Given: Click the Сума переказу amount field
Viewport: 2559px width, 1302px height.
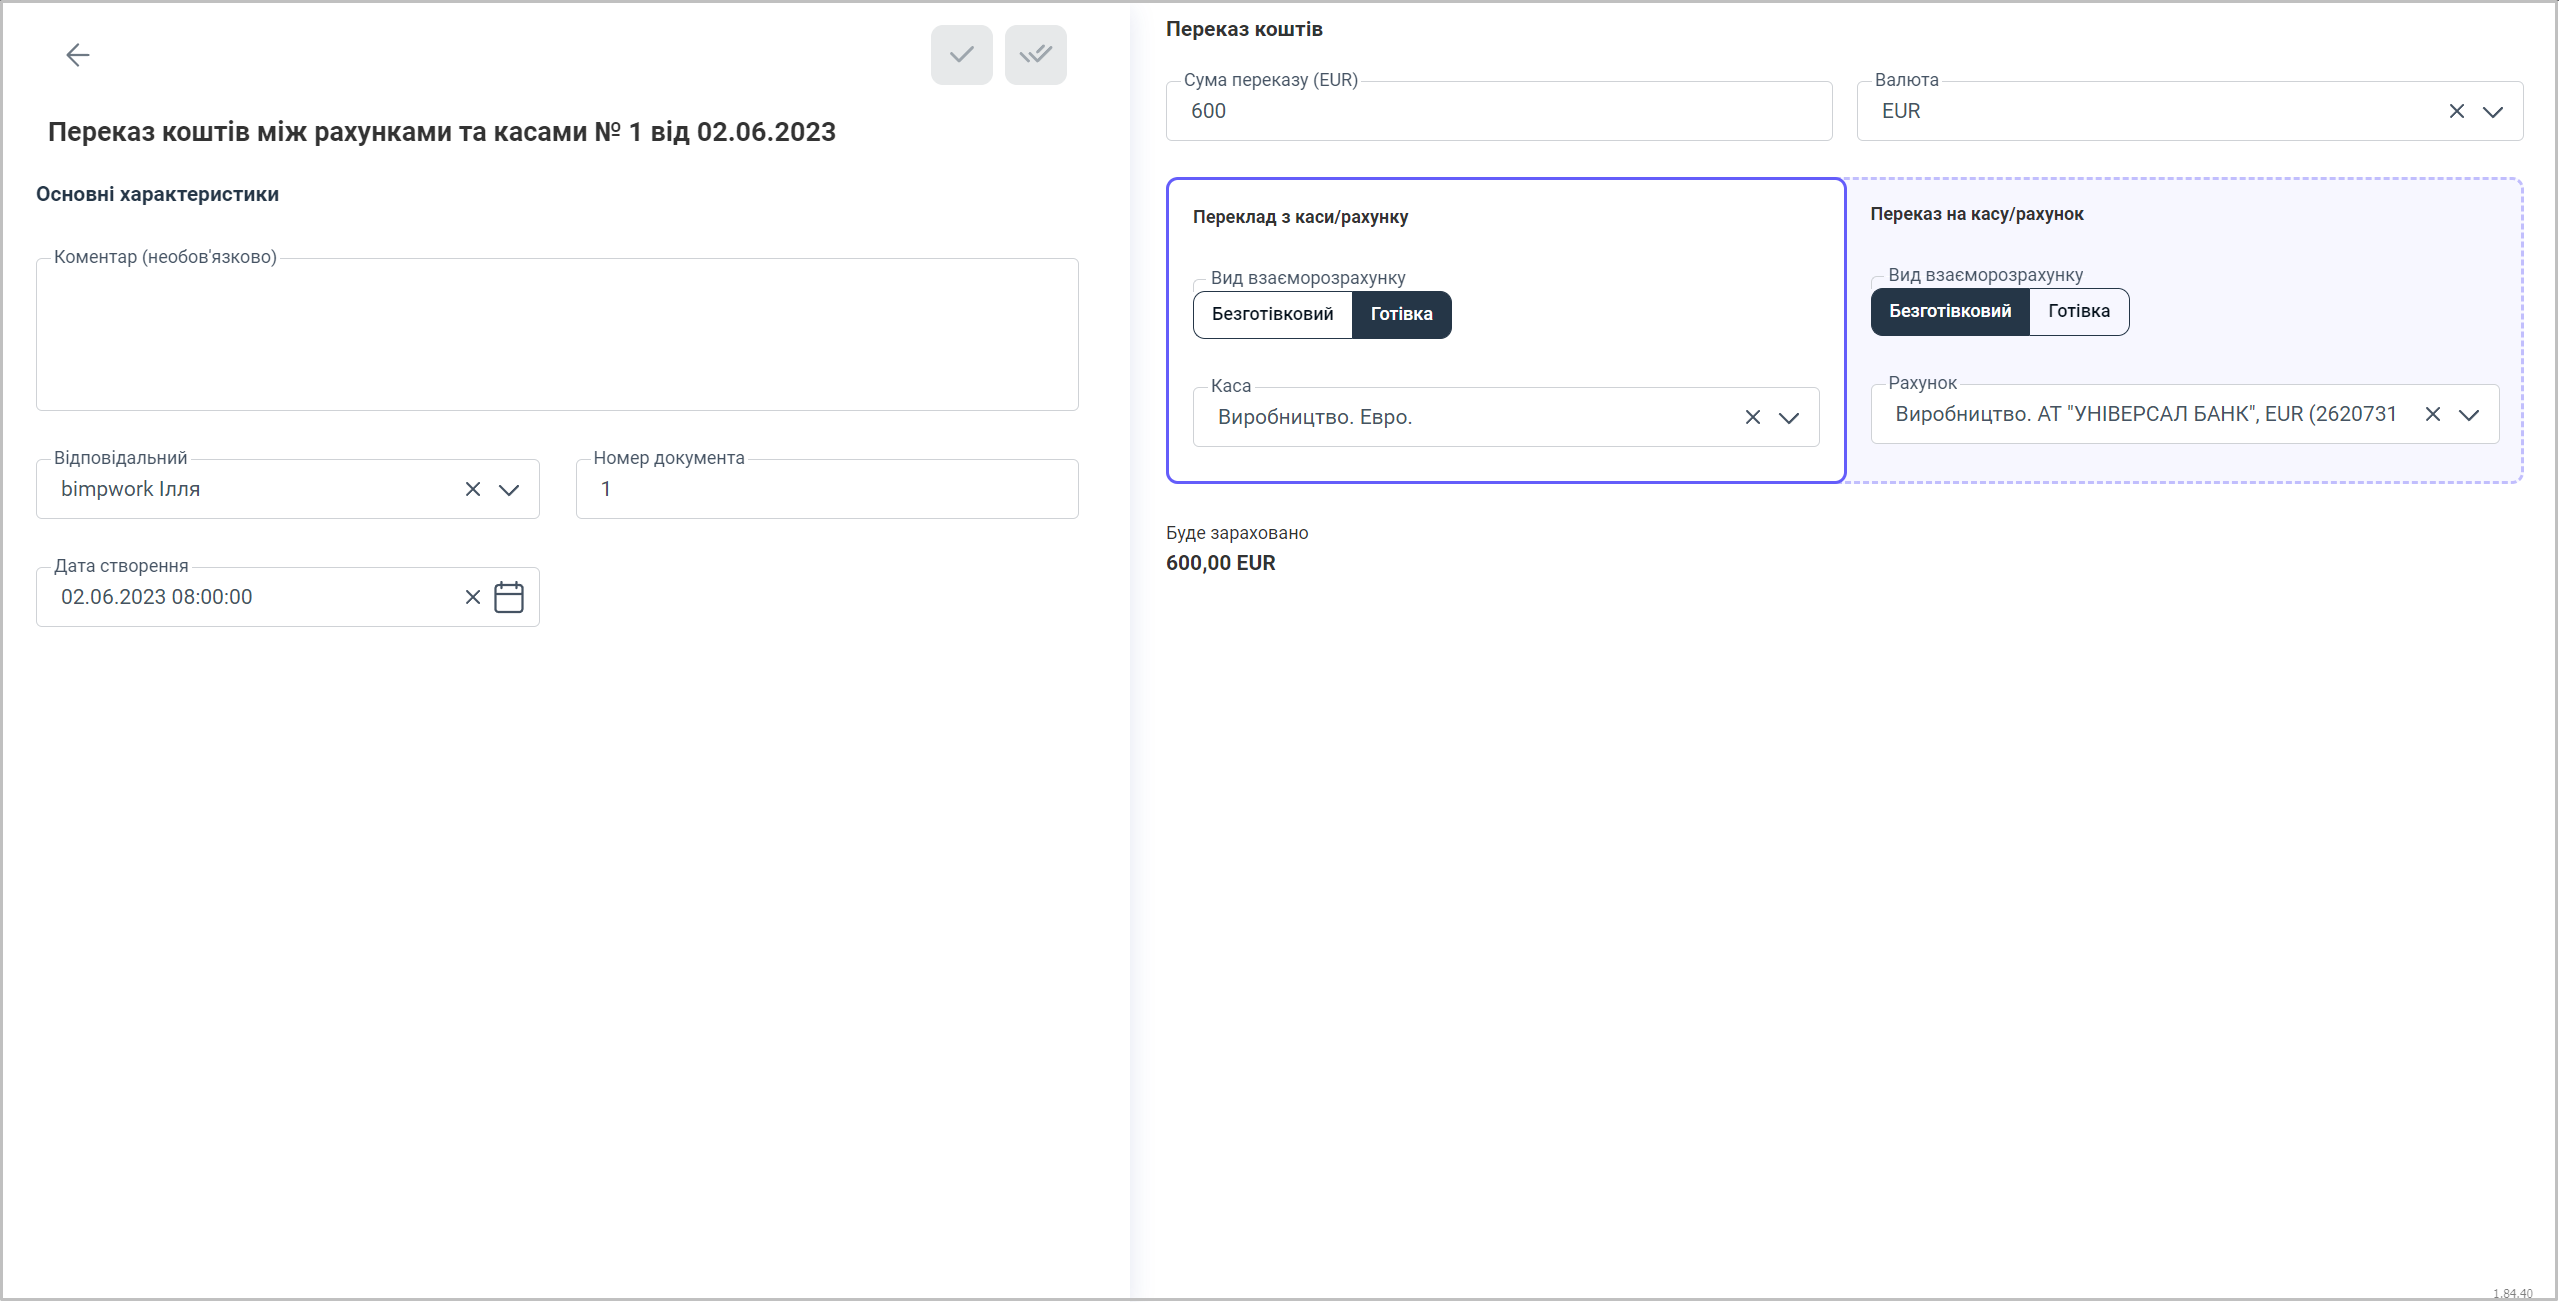Looking at the screenshot, I should 1498,111.
